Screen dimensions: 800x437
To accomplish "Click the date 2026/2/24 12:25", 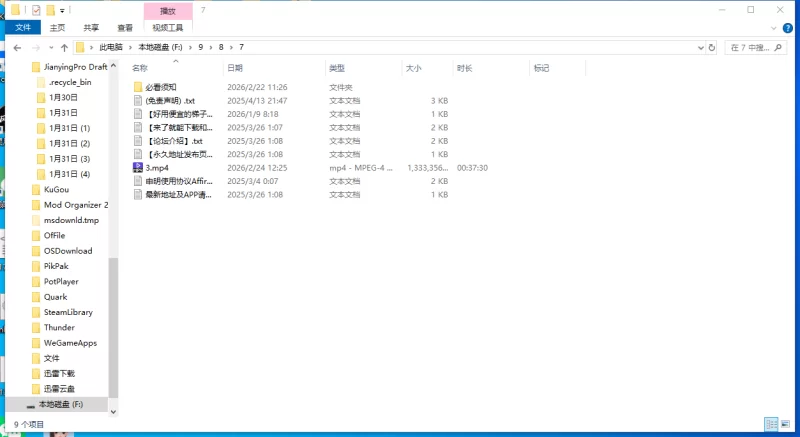I will click(x=257, y=168).
